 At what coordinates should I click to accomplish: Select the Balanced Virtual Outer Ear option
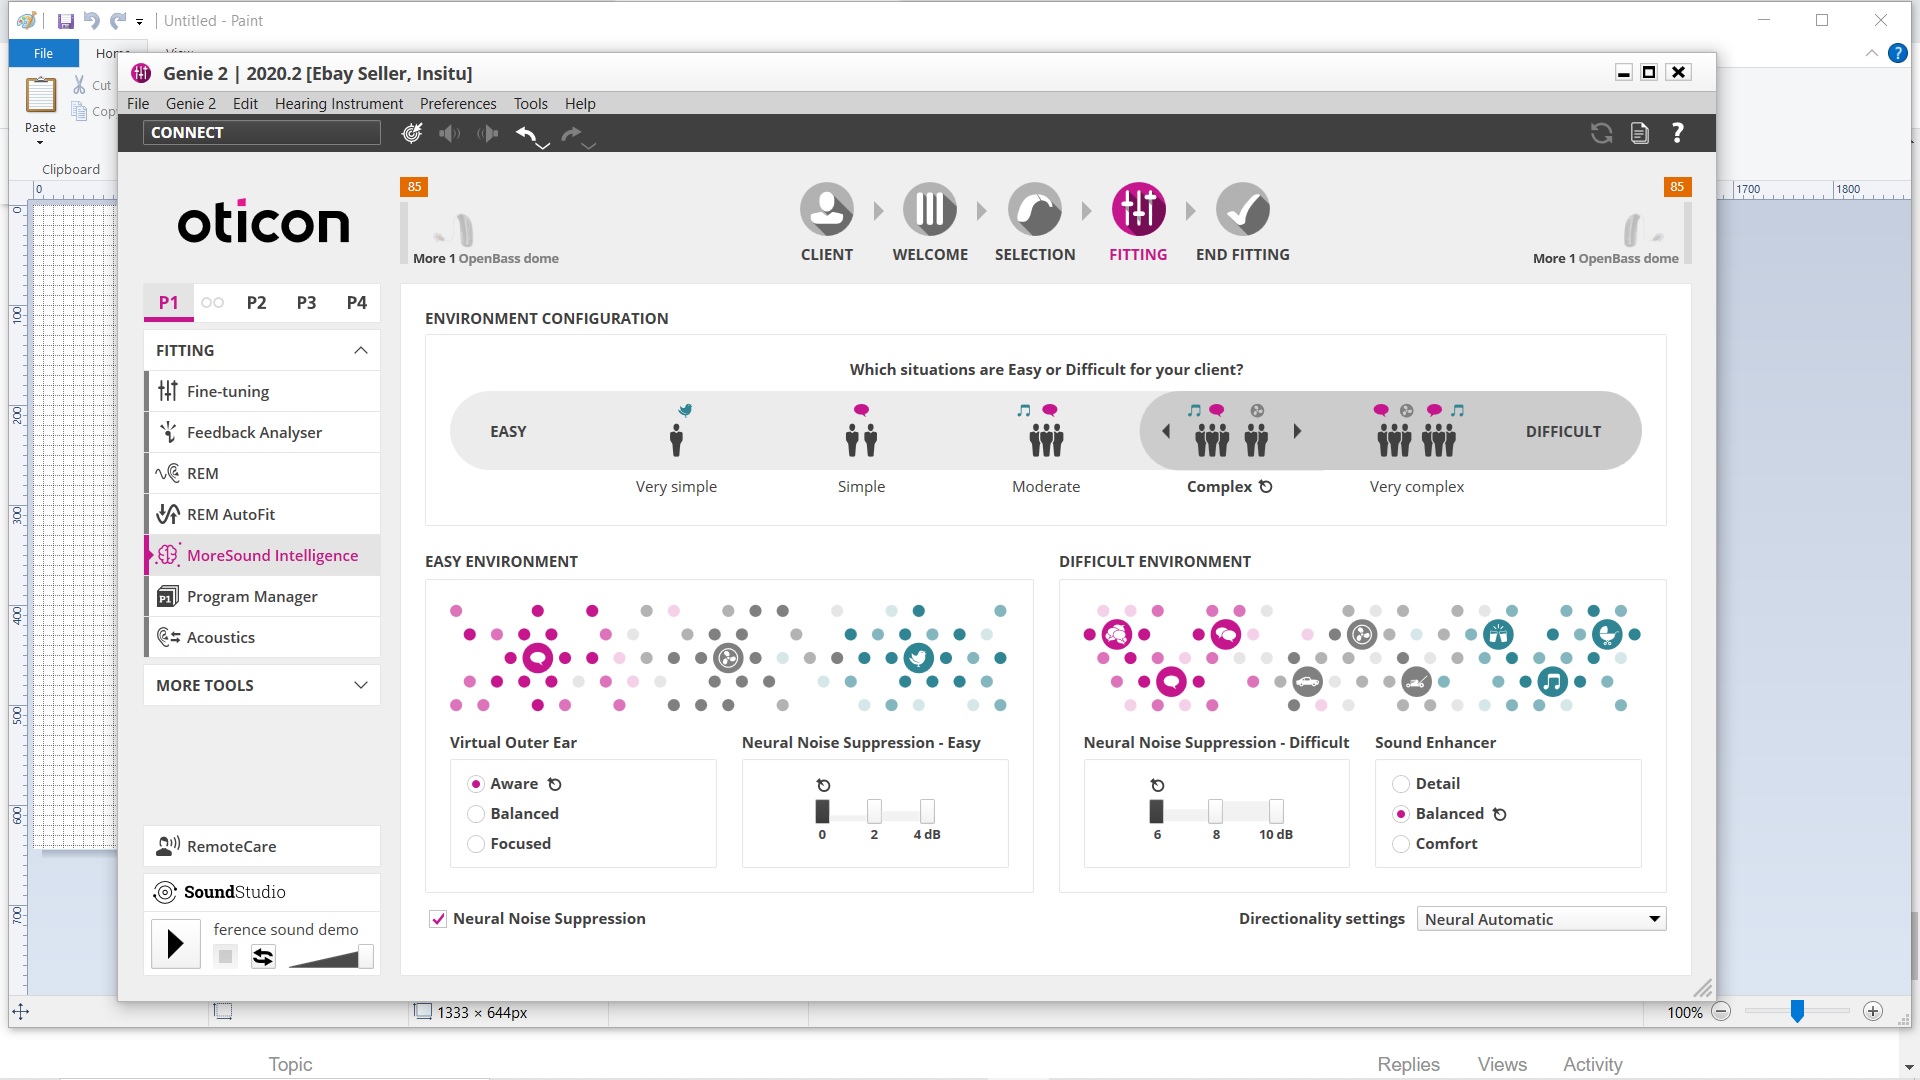pos(476,814)
